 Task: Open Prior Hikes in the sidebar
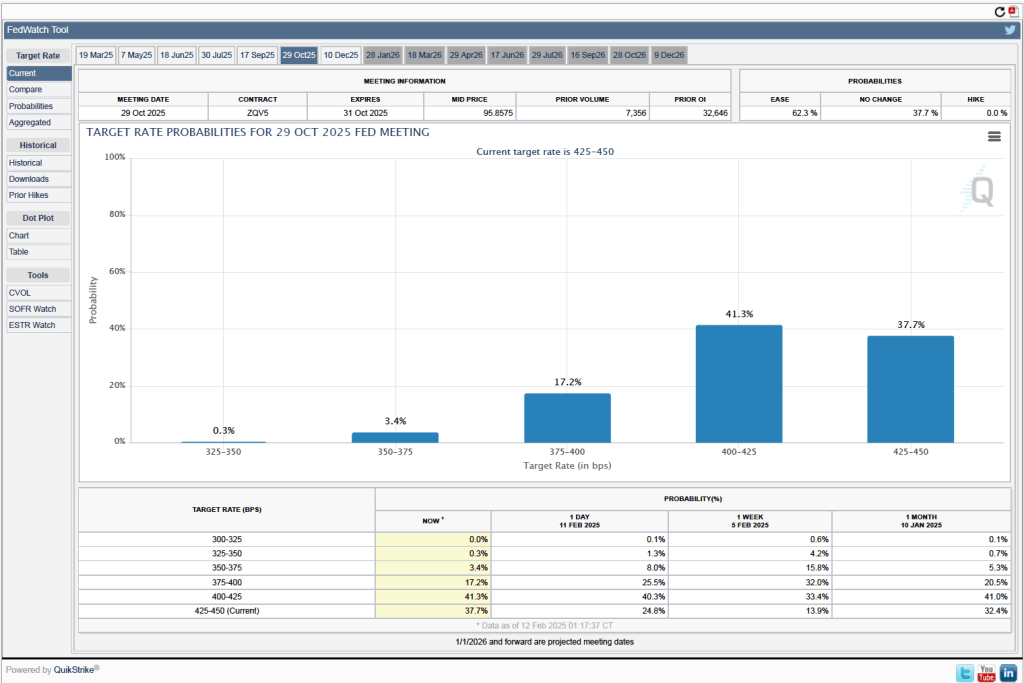pos(30,195)
